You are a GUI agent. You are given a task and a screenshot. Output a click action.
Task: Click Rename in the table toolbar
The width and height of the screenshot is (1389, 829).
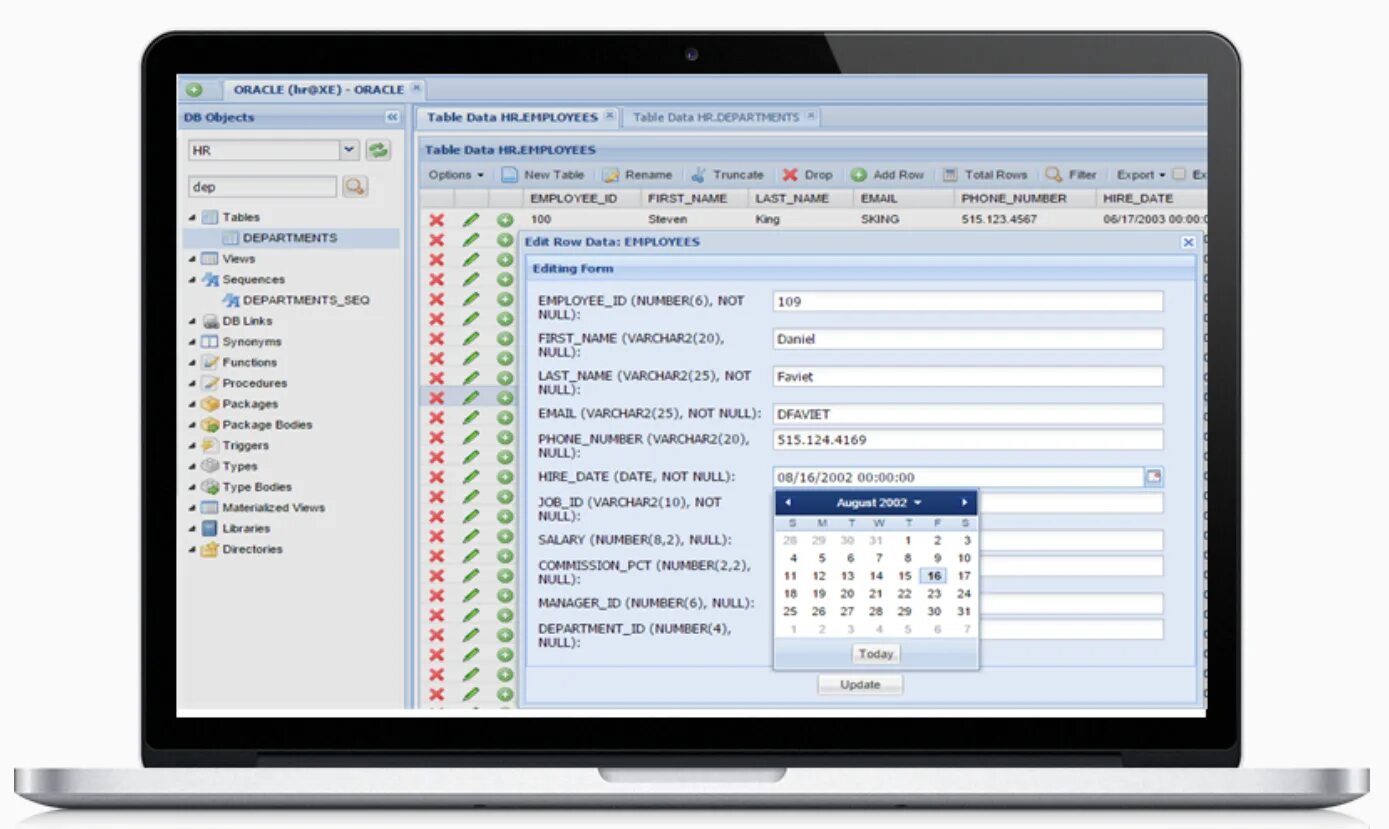[637, 174]
